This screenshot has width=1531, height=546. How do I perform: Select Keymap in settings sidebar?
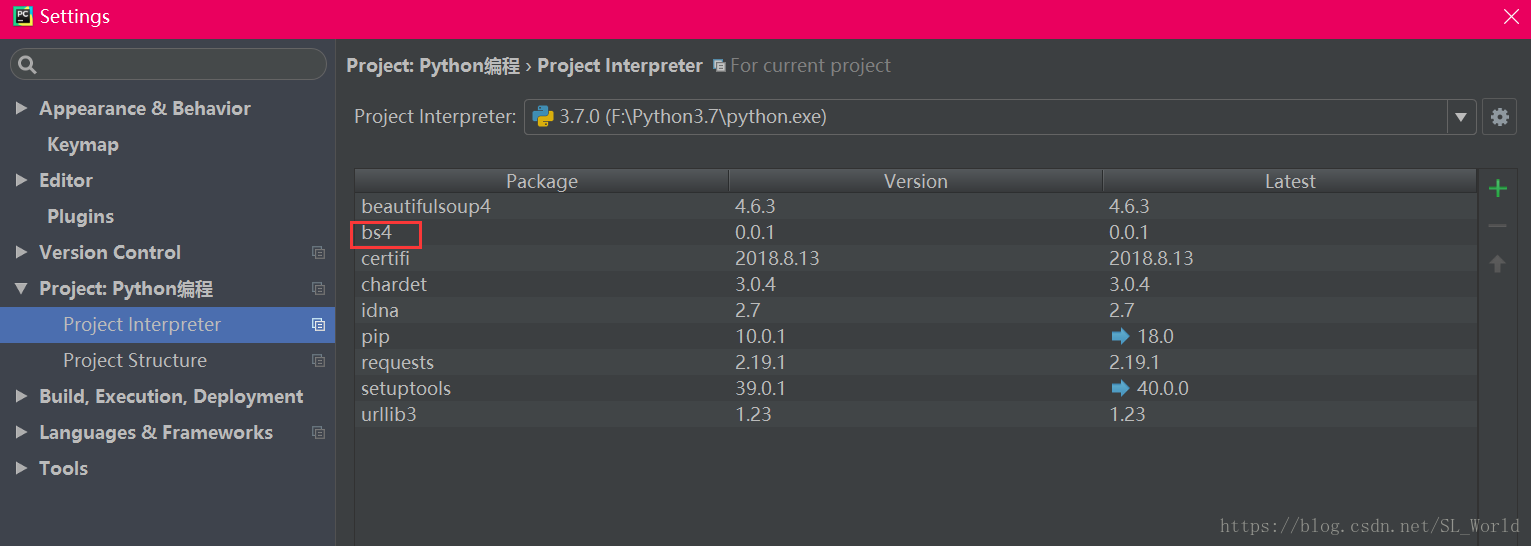tap(83, 145)
